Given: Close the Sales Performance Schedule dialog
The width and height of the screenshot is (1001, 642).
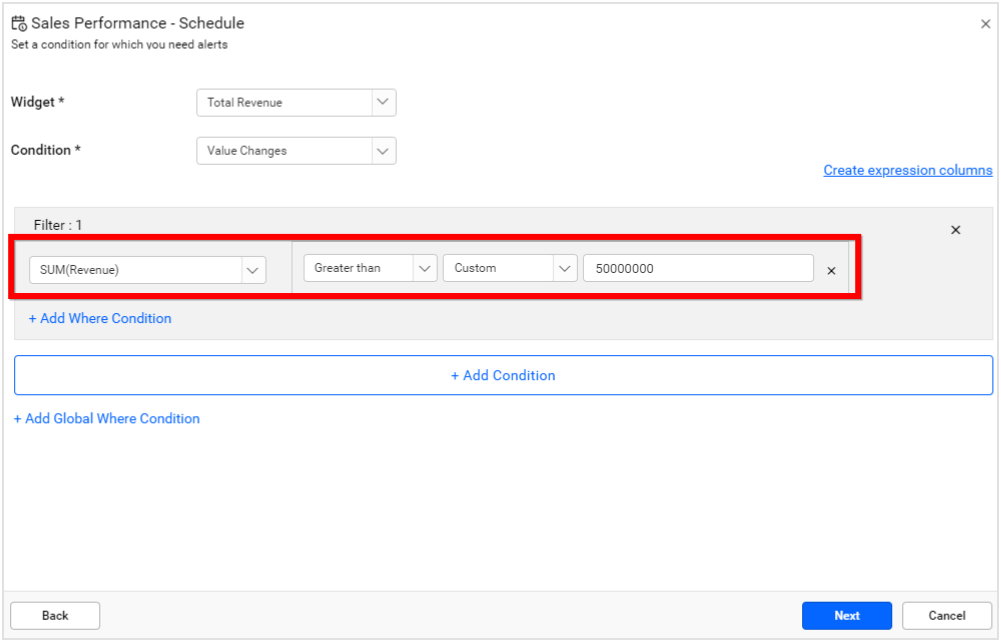Looking at the screenshot, I should pyautogui.click(x=985, y=22).
